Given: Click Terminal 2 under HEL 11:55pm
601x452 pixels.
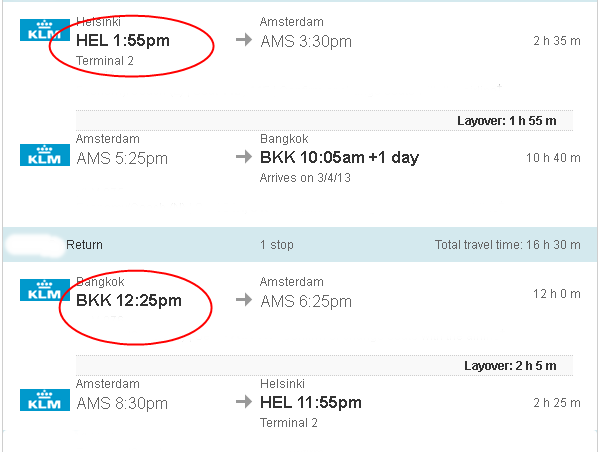Looking at the screenshot, I should [x=289, y=423].
